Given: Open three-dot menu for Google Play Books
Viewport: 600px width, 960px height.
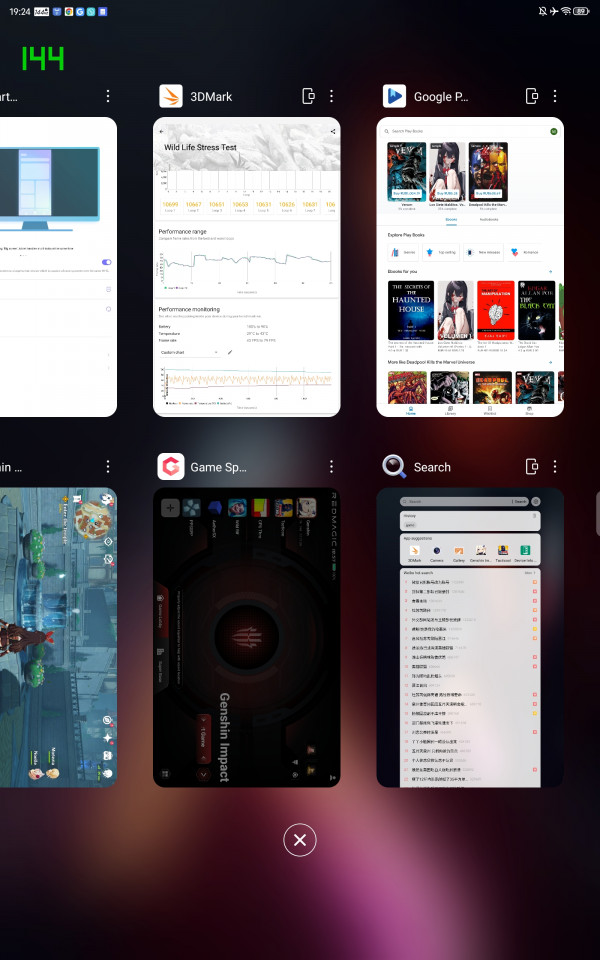Looking at the screenshot, I should pyautogui.click(x=555, y=96).
